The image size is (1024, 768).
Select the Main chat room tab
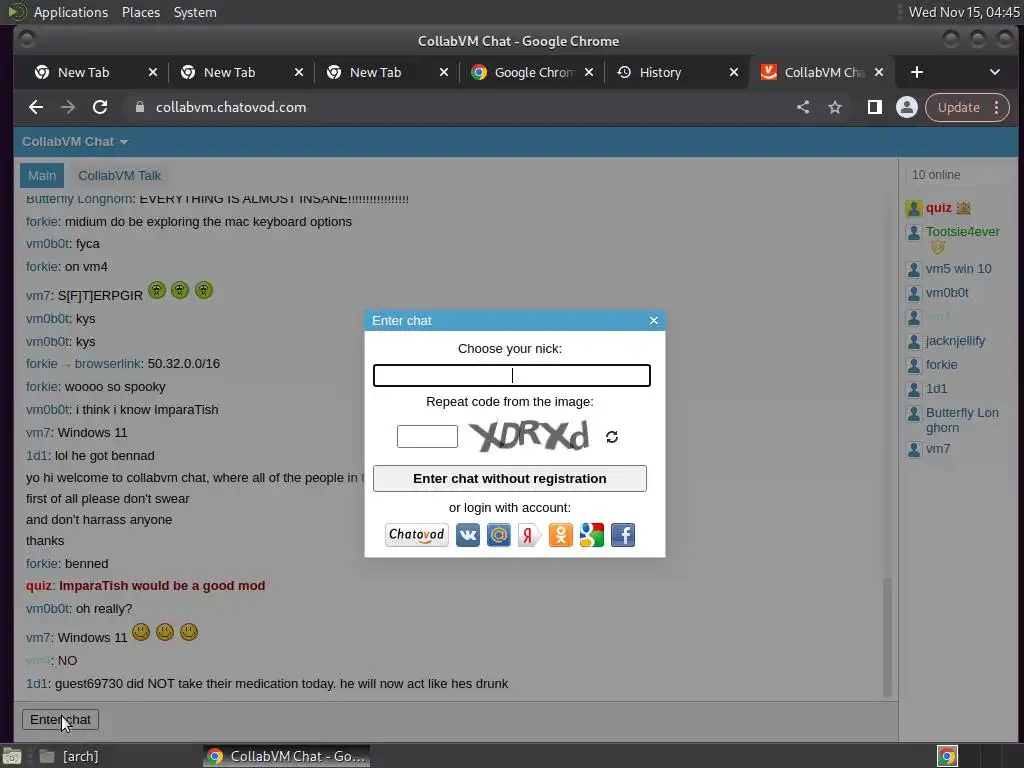coord(42,176)
